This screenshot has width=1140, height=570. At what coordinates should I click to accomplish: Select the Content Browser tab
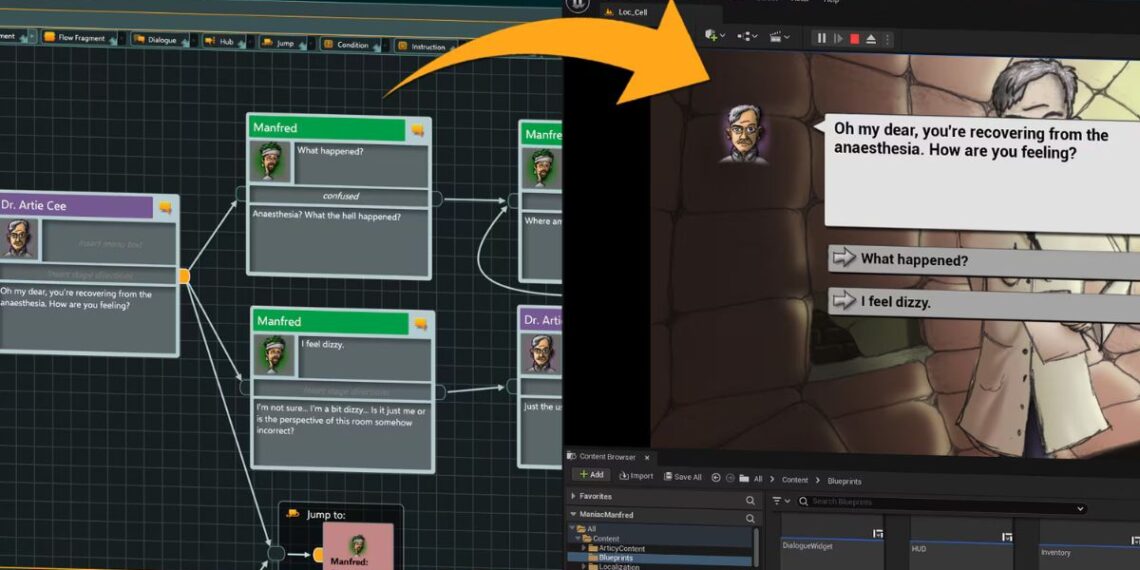pyautogui.click(x=607, y=457)
